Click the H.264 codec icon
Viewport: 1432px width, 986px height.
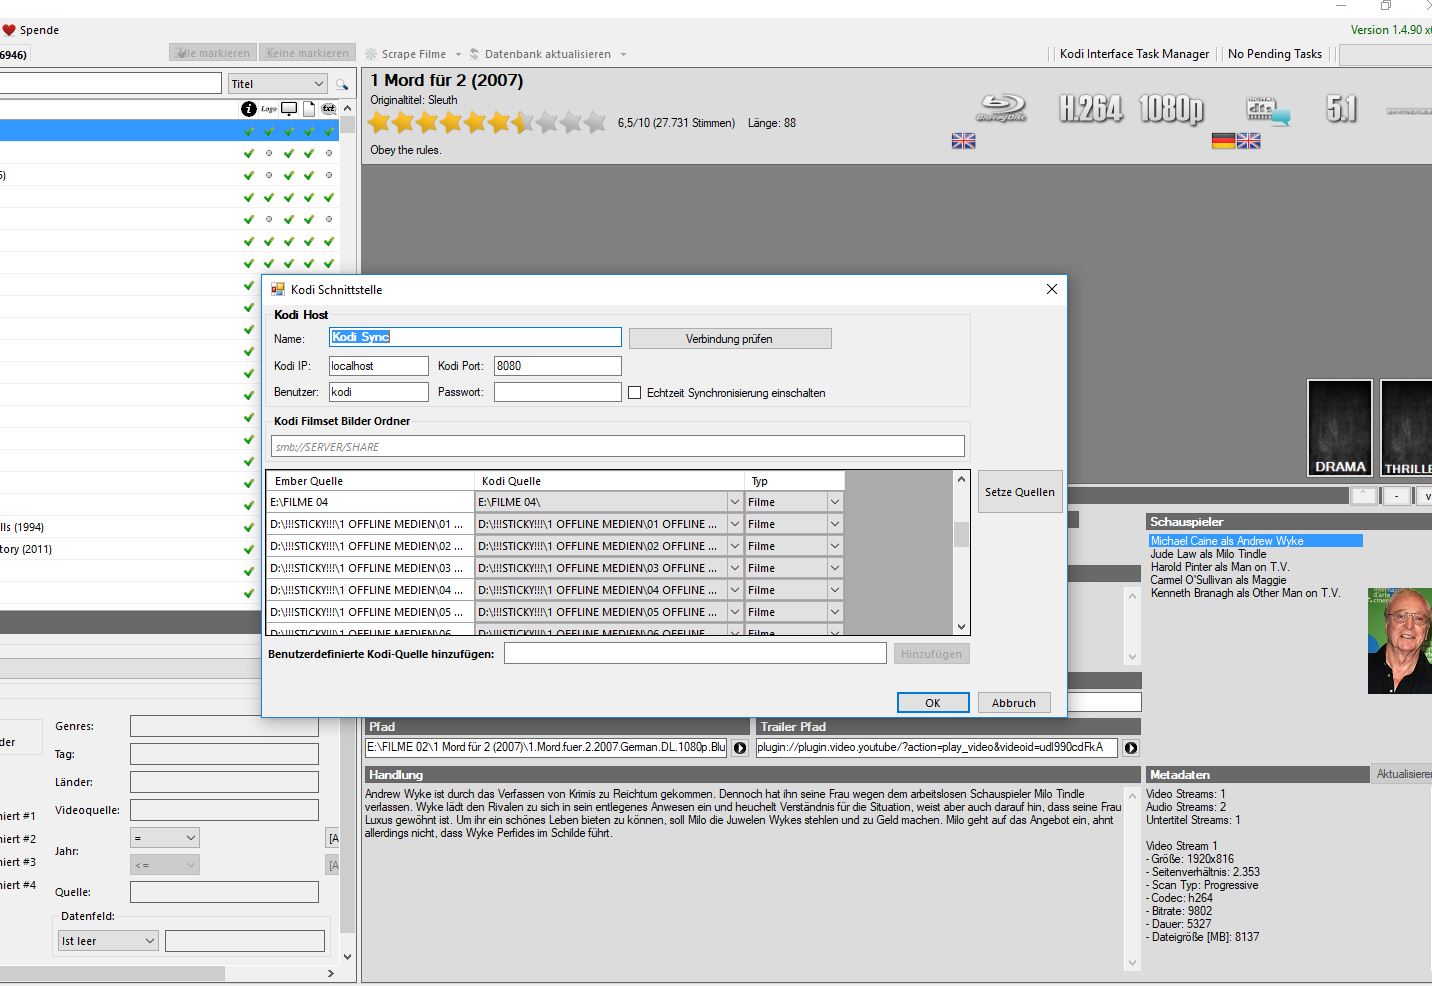(x=1091, y=108)
